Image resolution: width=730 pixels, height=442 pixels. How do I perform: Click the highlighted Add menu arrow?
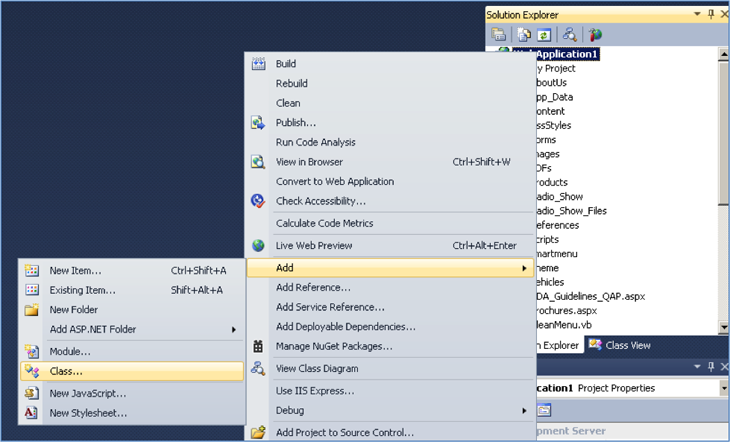click(524, 268)
